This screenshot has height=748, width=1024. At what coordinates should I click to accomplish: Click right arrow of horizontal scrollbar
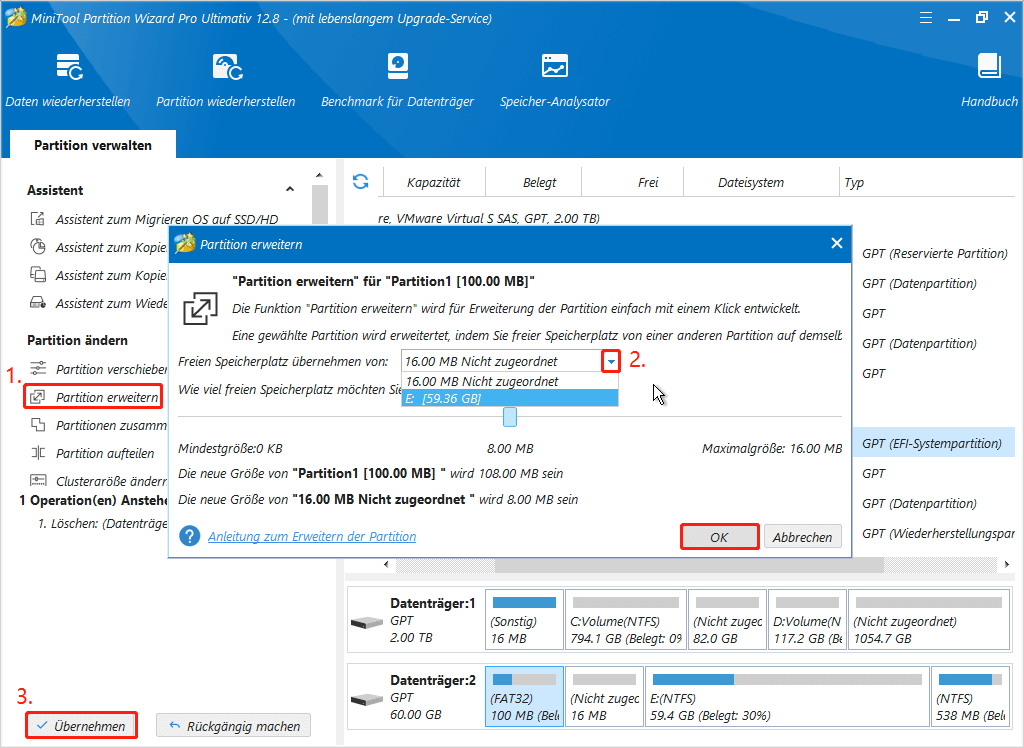coord(1006,564)
